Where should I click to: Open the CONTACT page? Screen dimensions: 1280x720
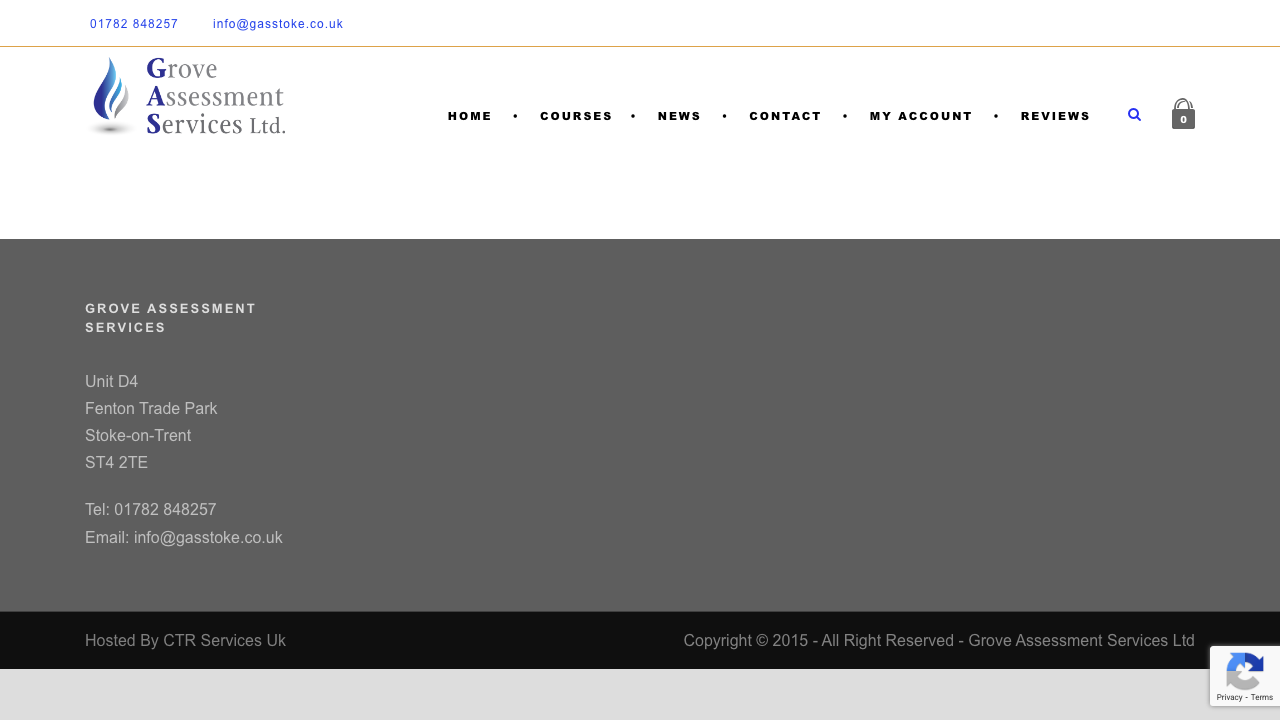[785, 116]
